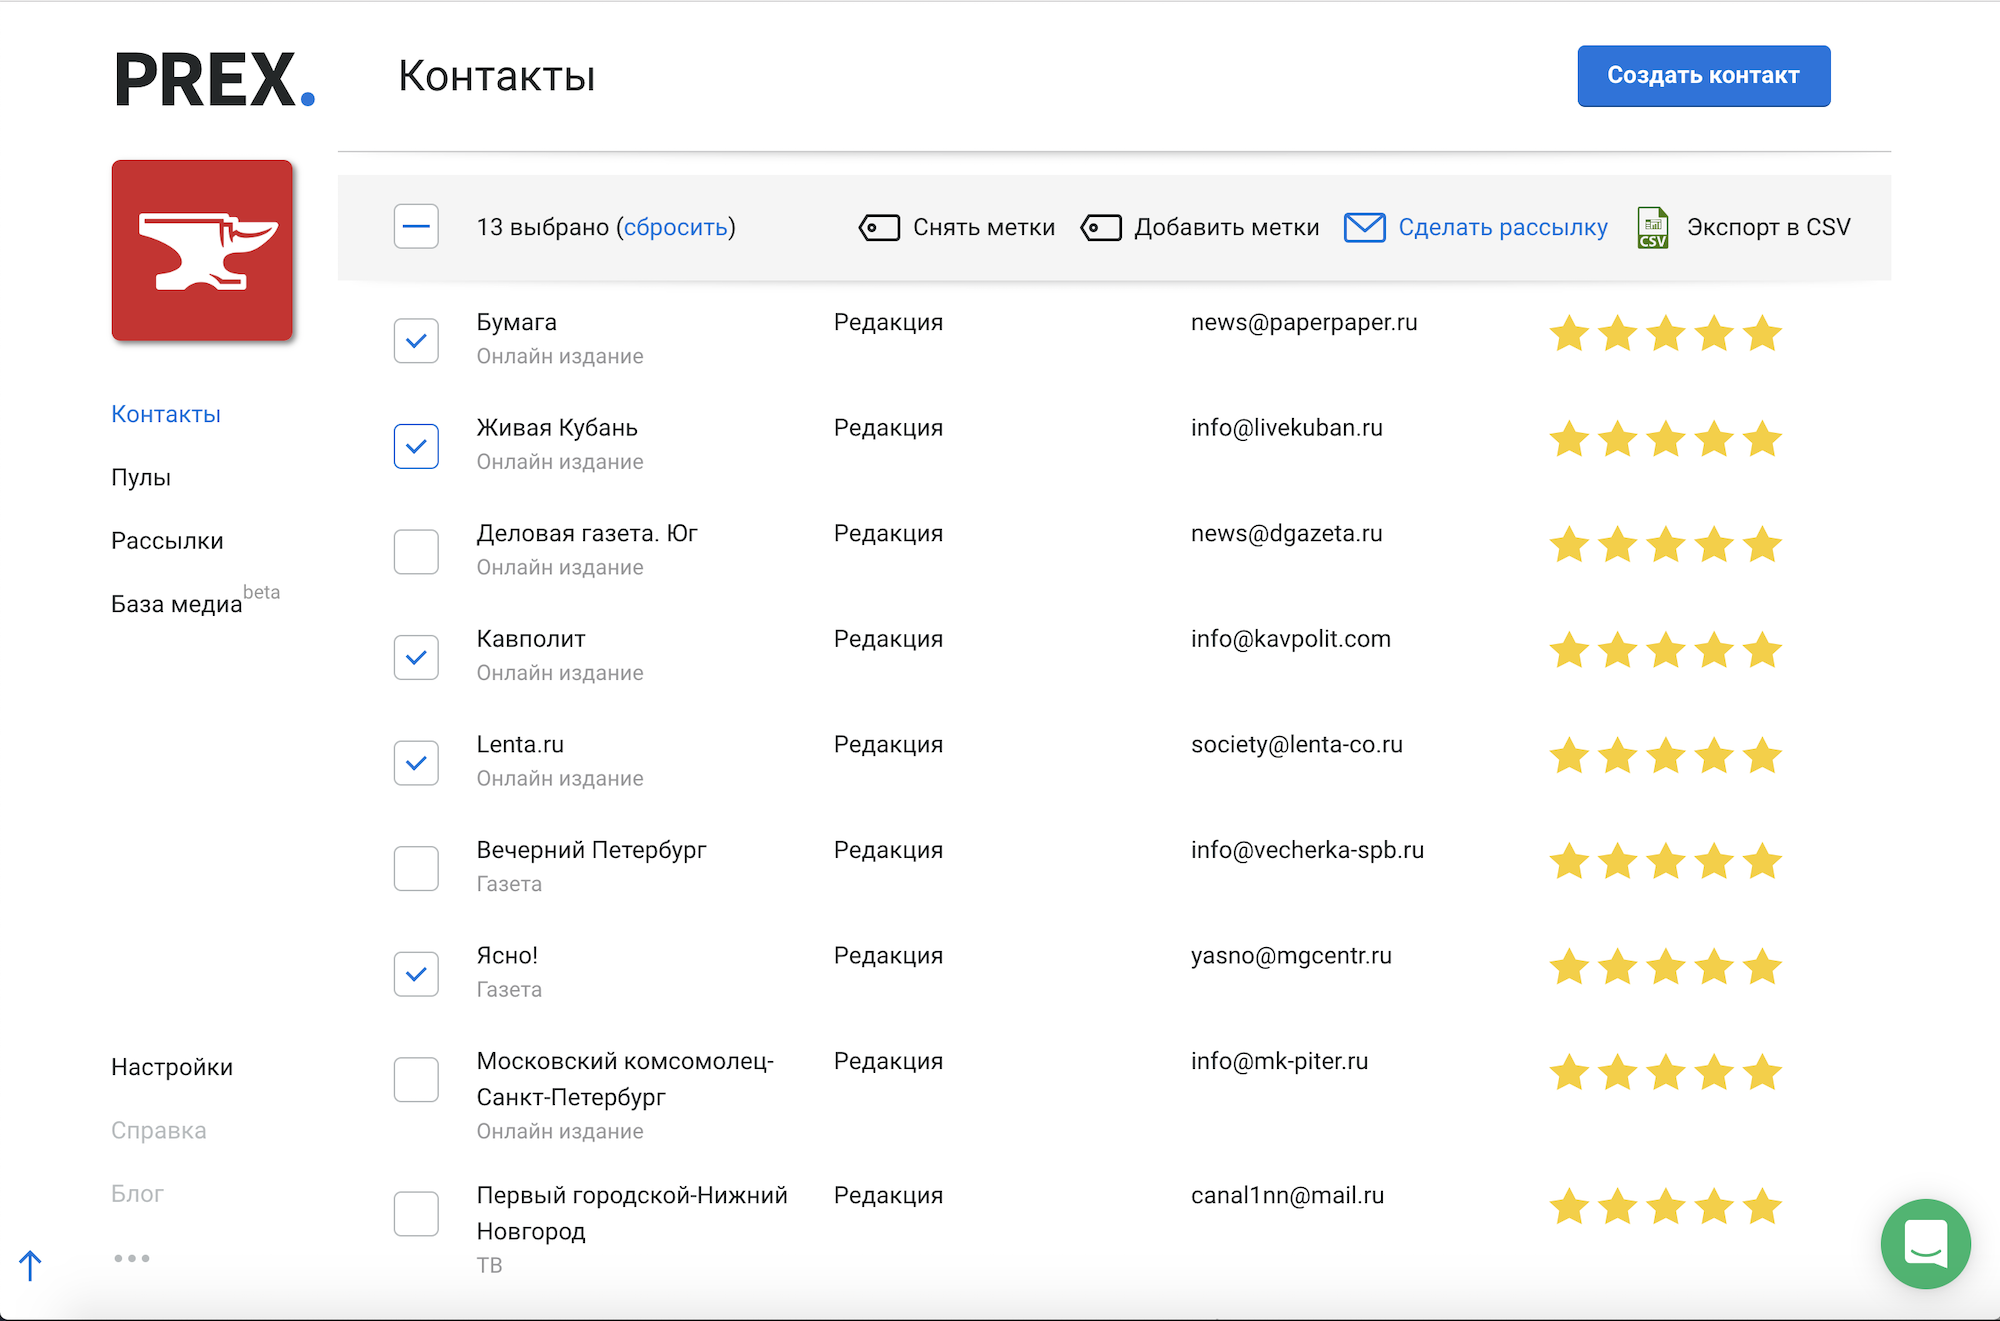Click the Снять метки tag icon
The height and width of the screenshot is (1321, 2000).
coord(879,228)
